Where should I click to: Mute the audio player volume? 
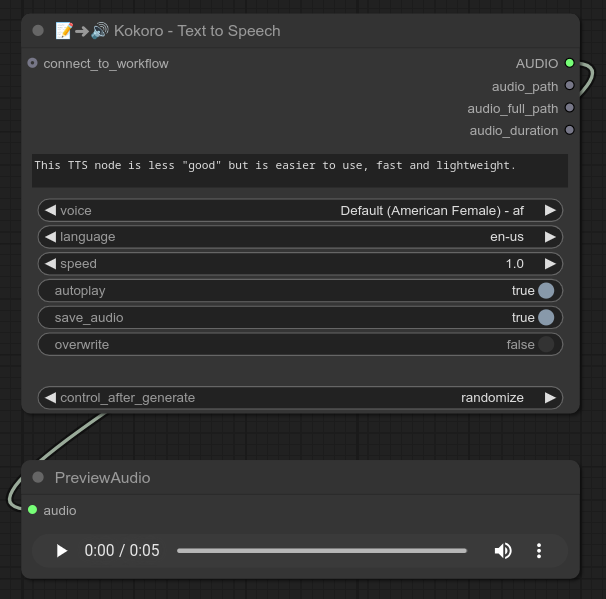(503, 551)
